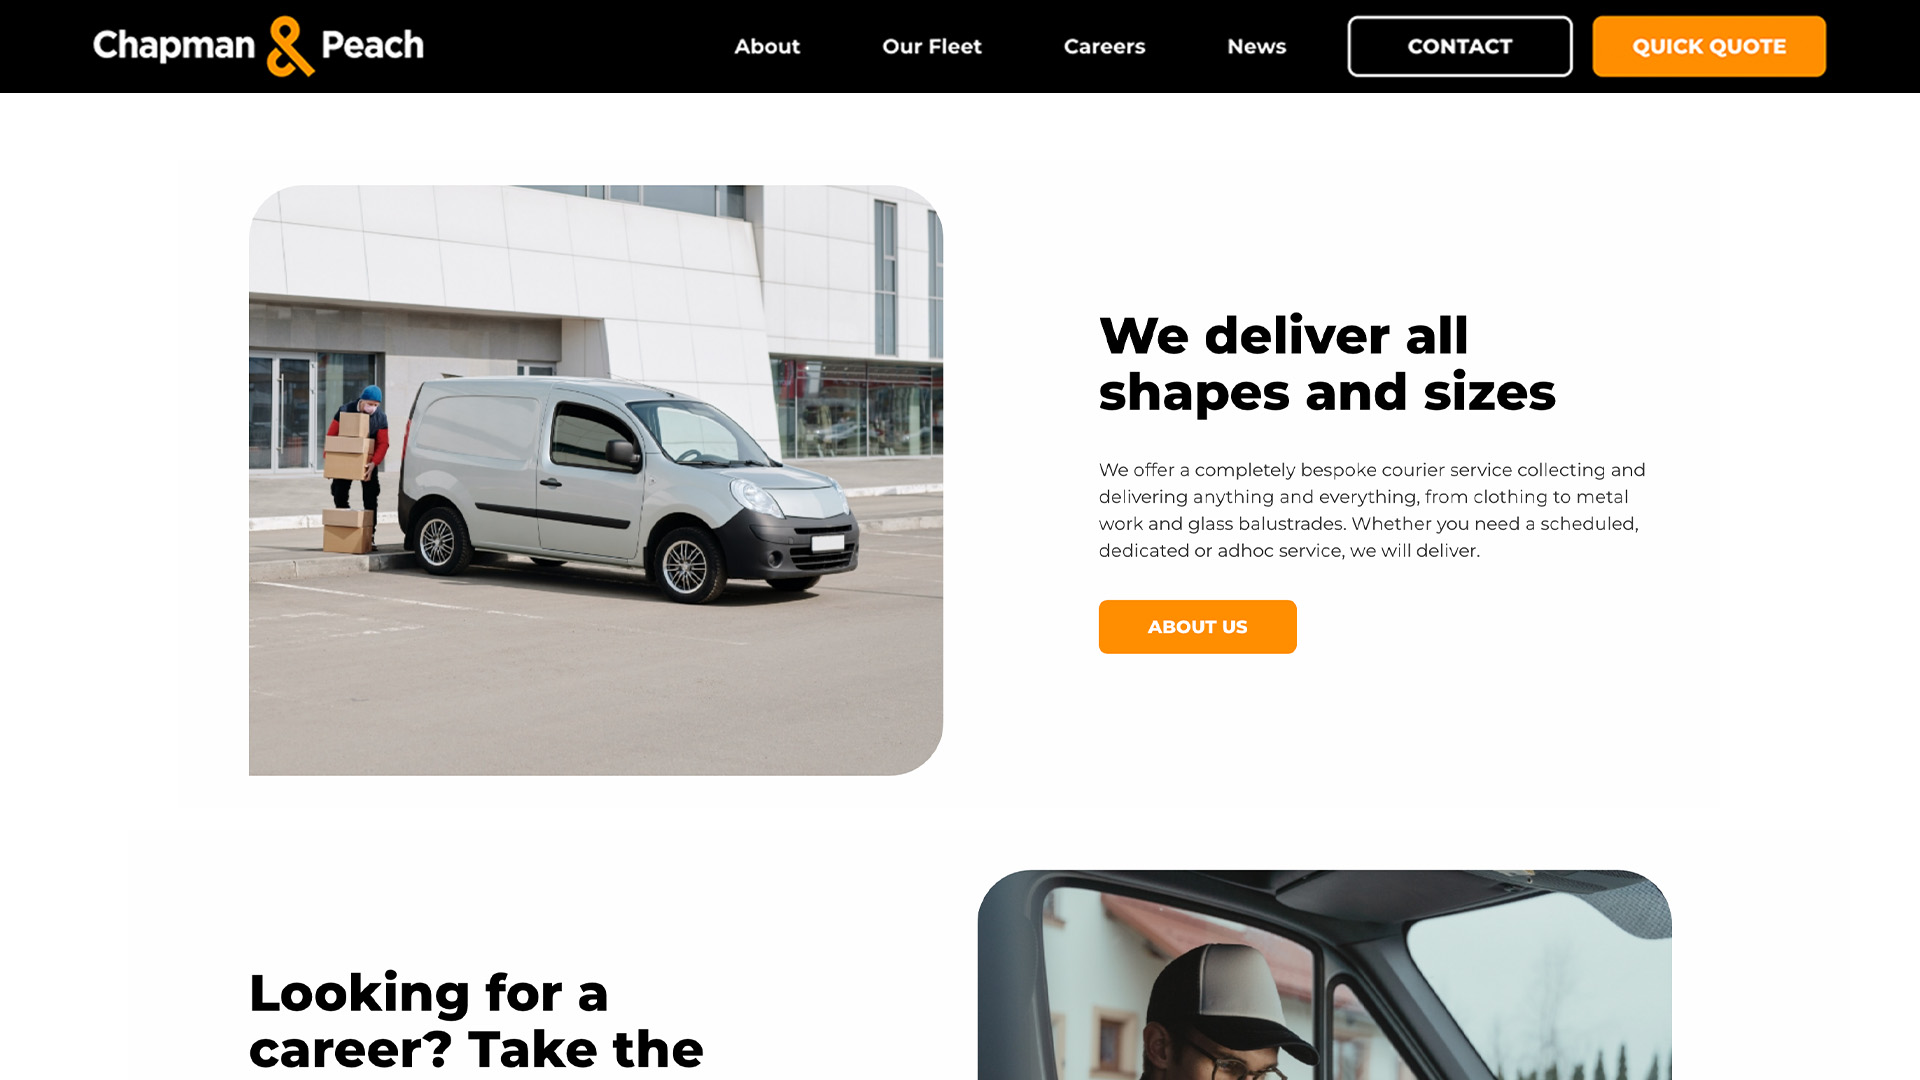The image size is (1920, 1080).
Task: Click the Chapman & Peach logo
Action: 258,46
